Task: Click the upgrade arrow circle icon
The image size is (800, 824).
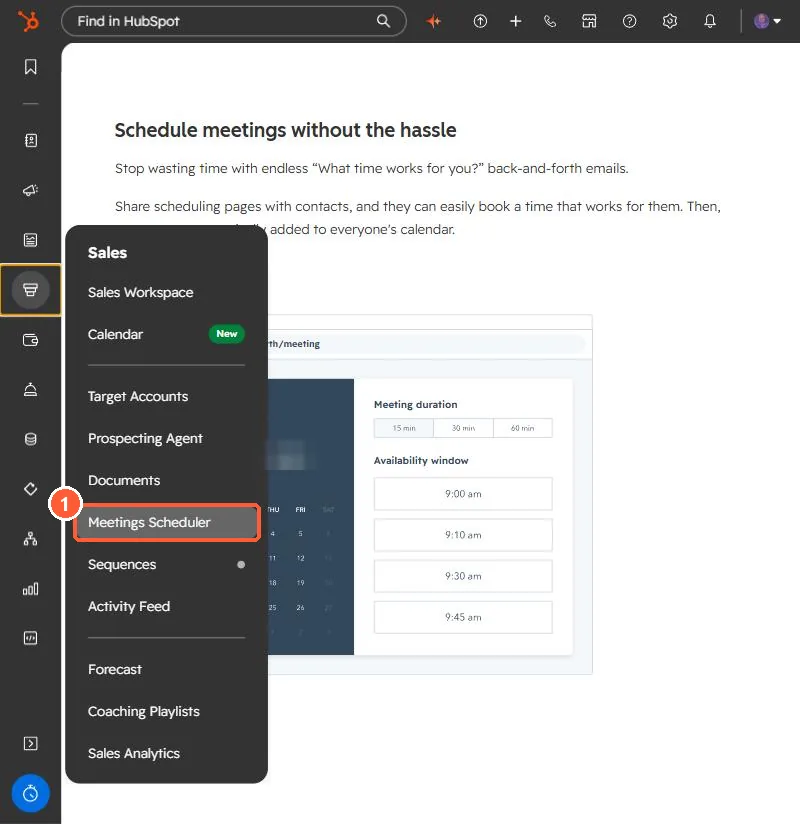Action: 480,21
